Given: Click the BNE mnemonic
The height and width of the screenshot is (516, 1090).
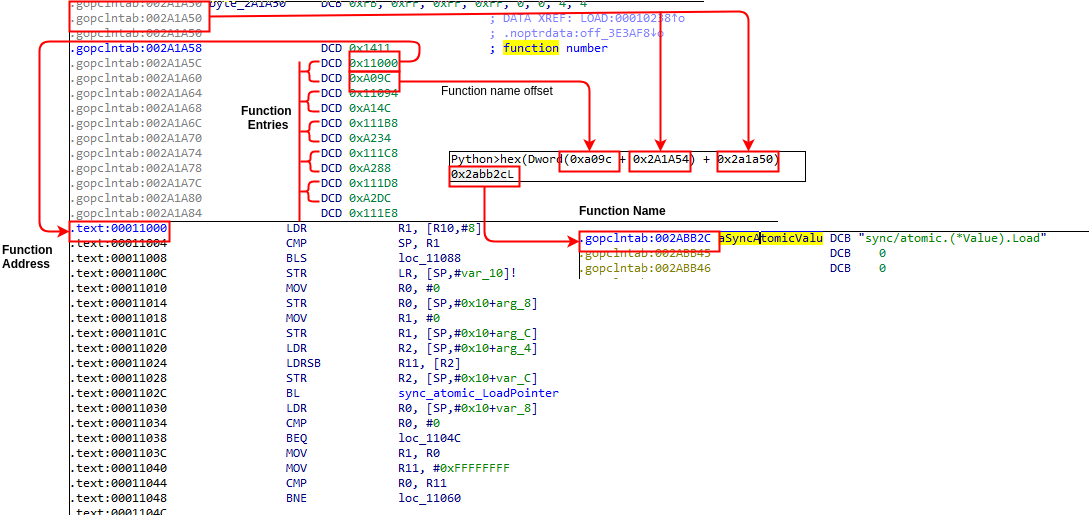Looking at the screenshot, I should [296, 498].
